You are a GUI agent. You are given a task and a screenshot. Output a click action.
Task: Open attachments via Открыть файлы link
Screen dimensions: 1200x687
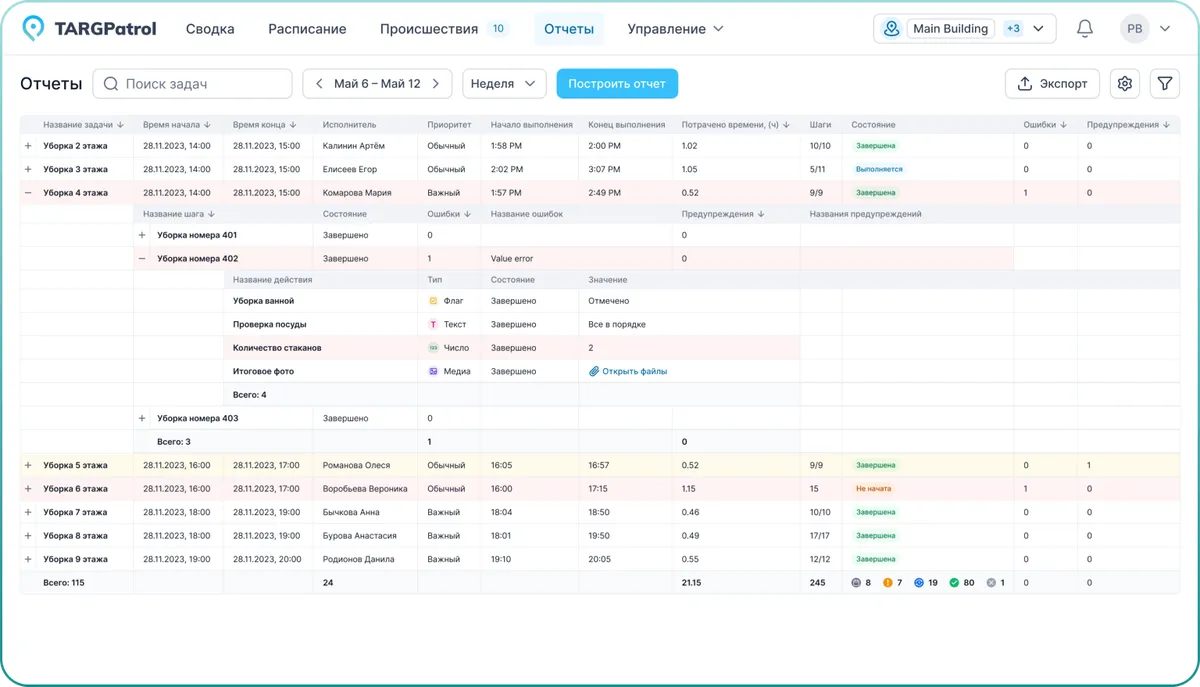(630, 371)
